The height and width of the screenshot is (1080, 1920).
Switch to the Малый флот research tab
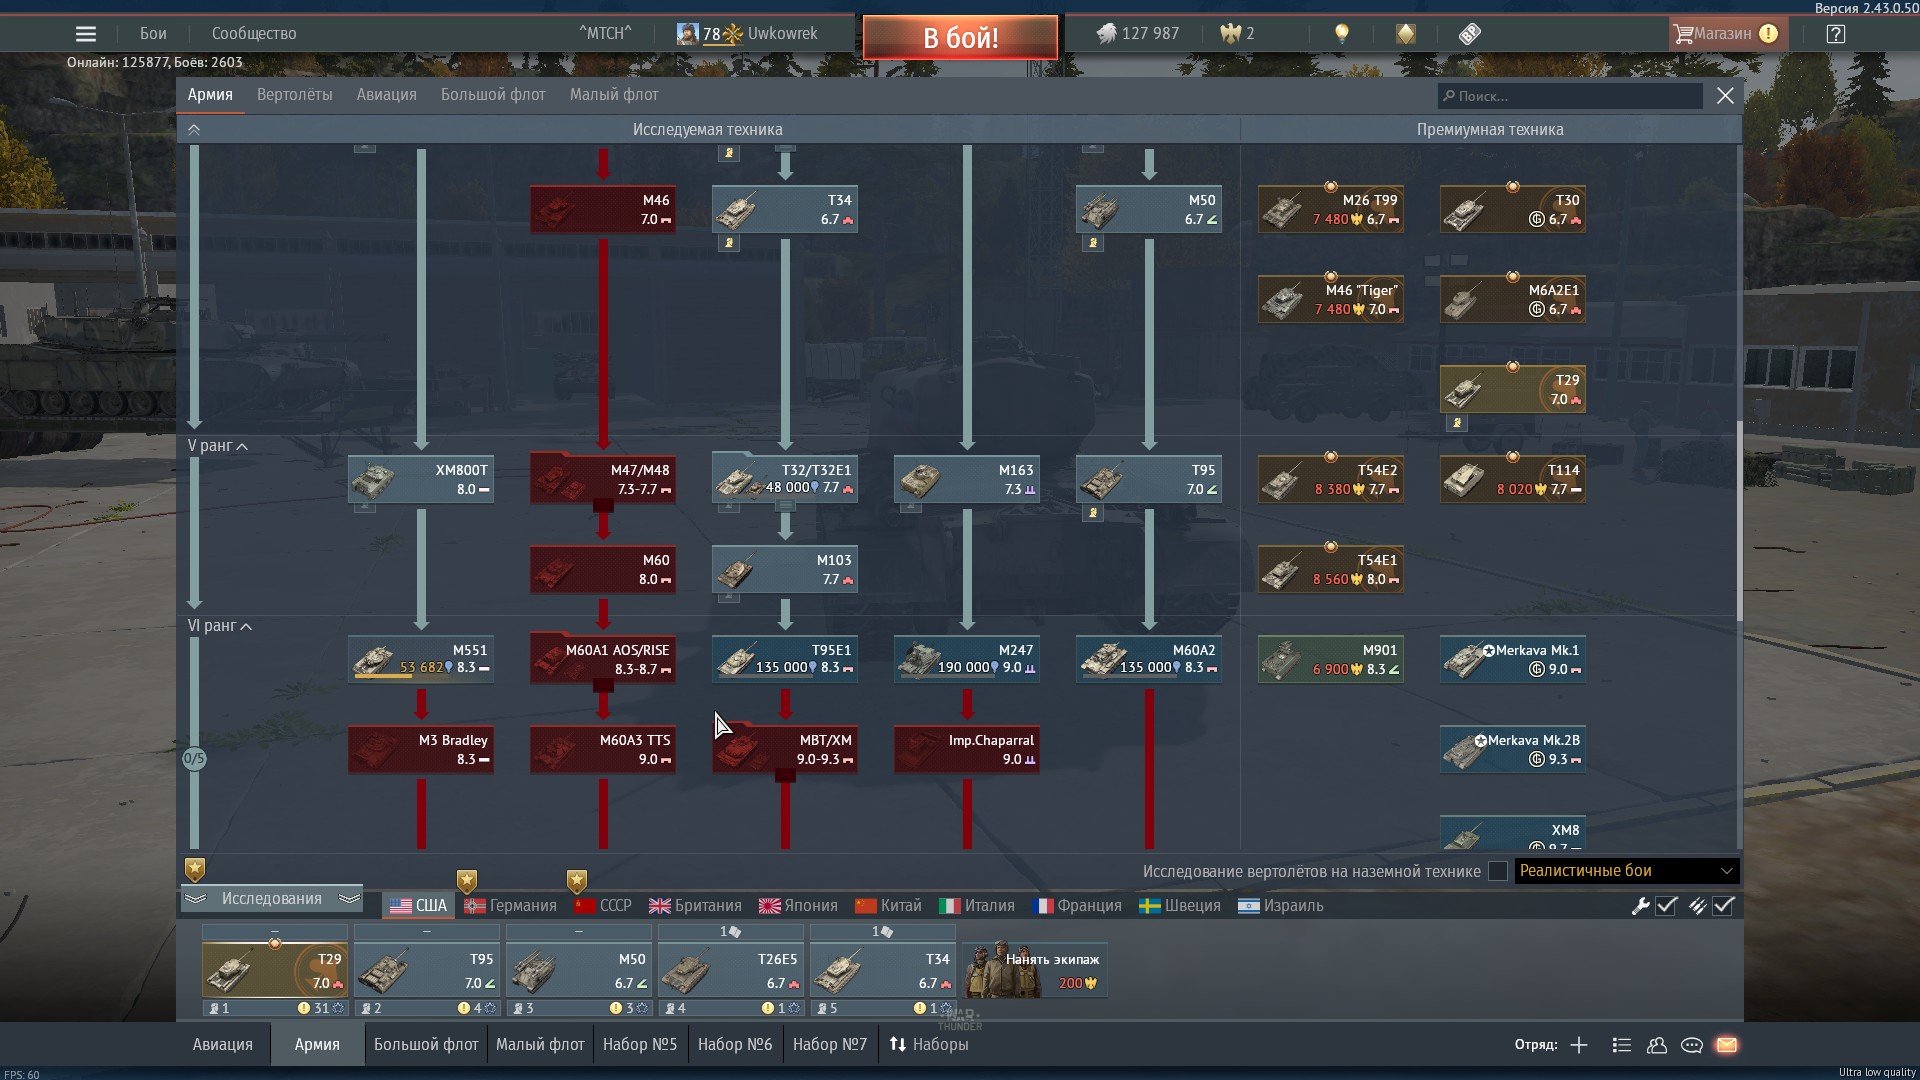click(x=614, y=95)
